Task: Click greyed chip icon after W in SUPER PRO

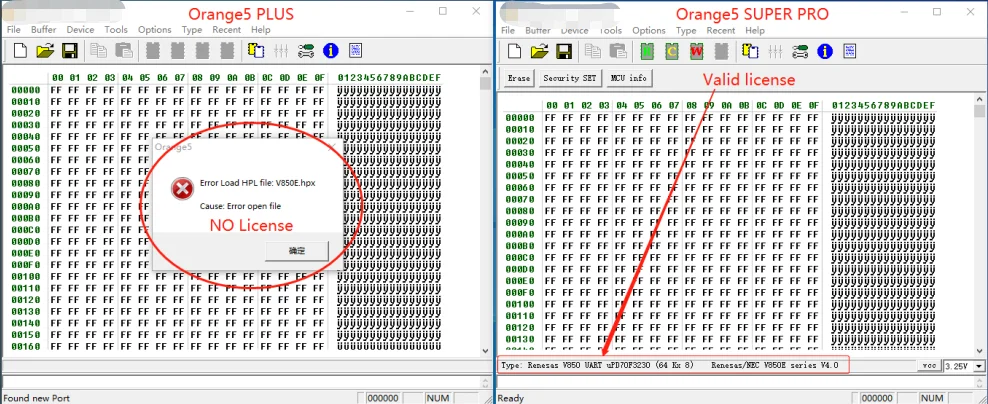Action: pyautogui.click(x=721, y=51)
